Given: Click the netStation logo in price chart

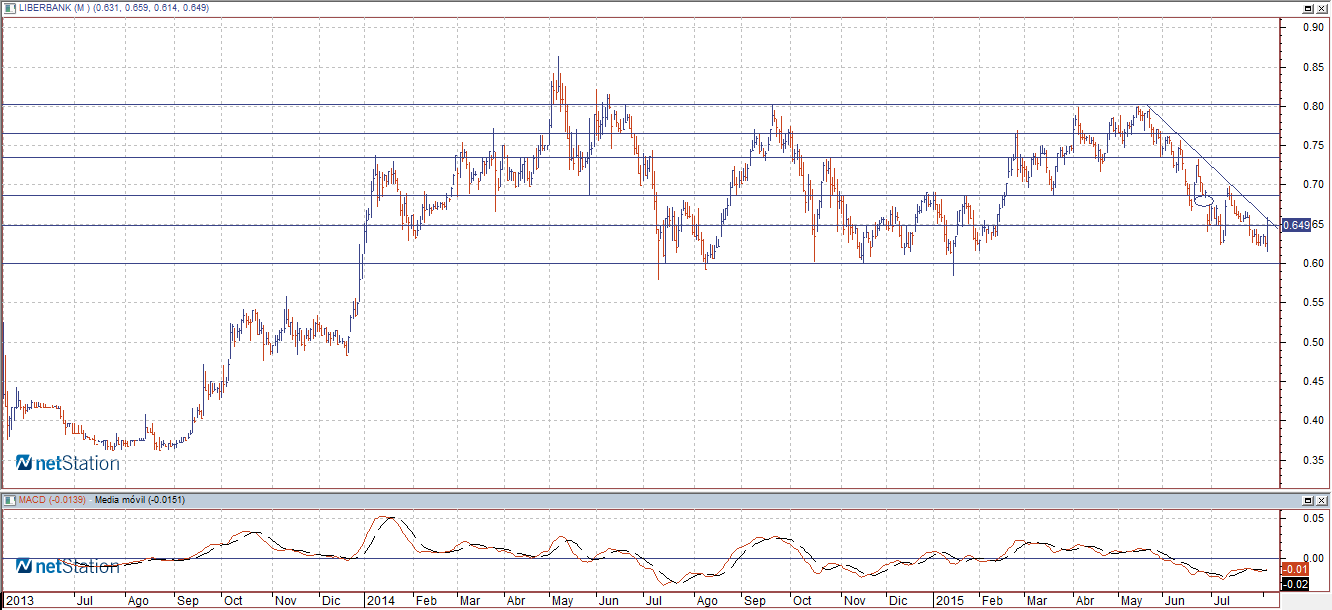Looking at the screenshot, I should (x=67, y=463).
